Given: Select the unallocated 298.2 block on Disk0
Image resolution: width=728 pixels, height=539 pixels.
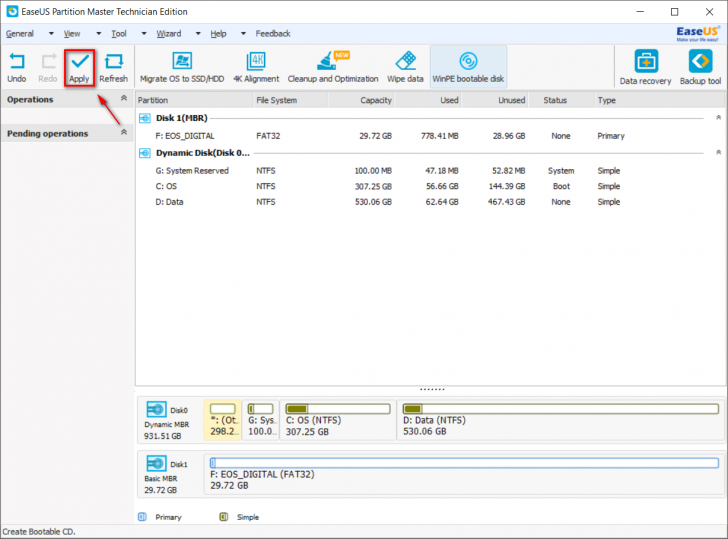Looking at the screenshot, I should 223,420.
